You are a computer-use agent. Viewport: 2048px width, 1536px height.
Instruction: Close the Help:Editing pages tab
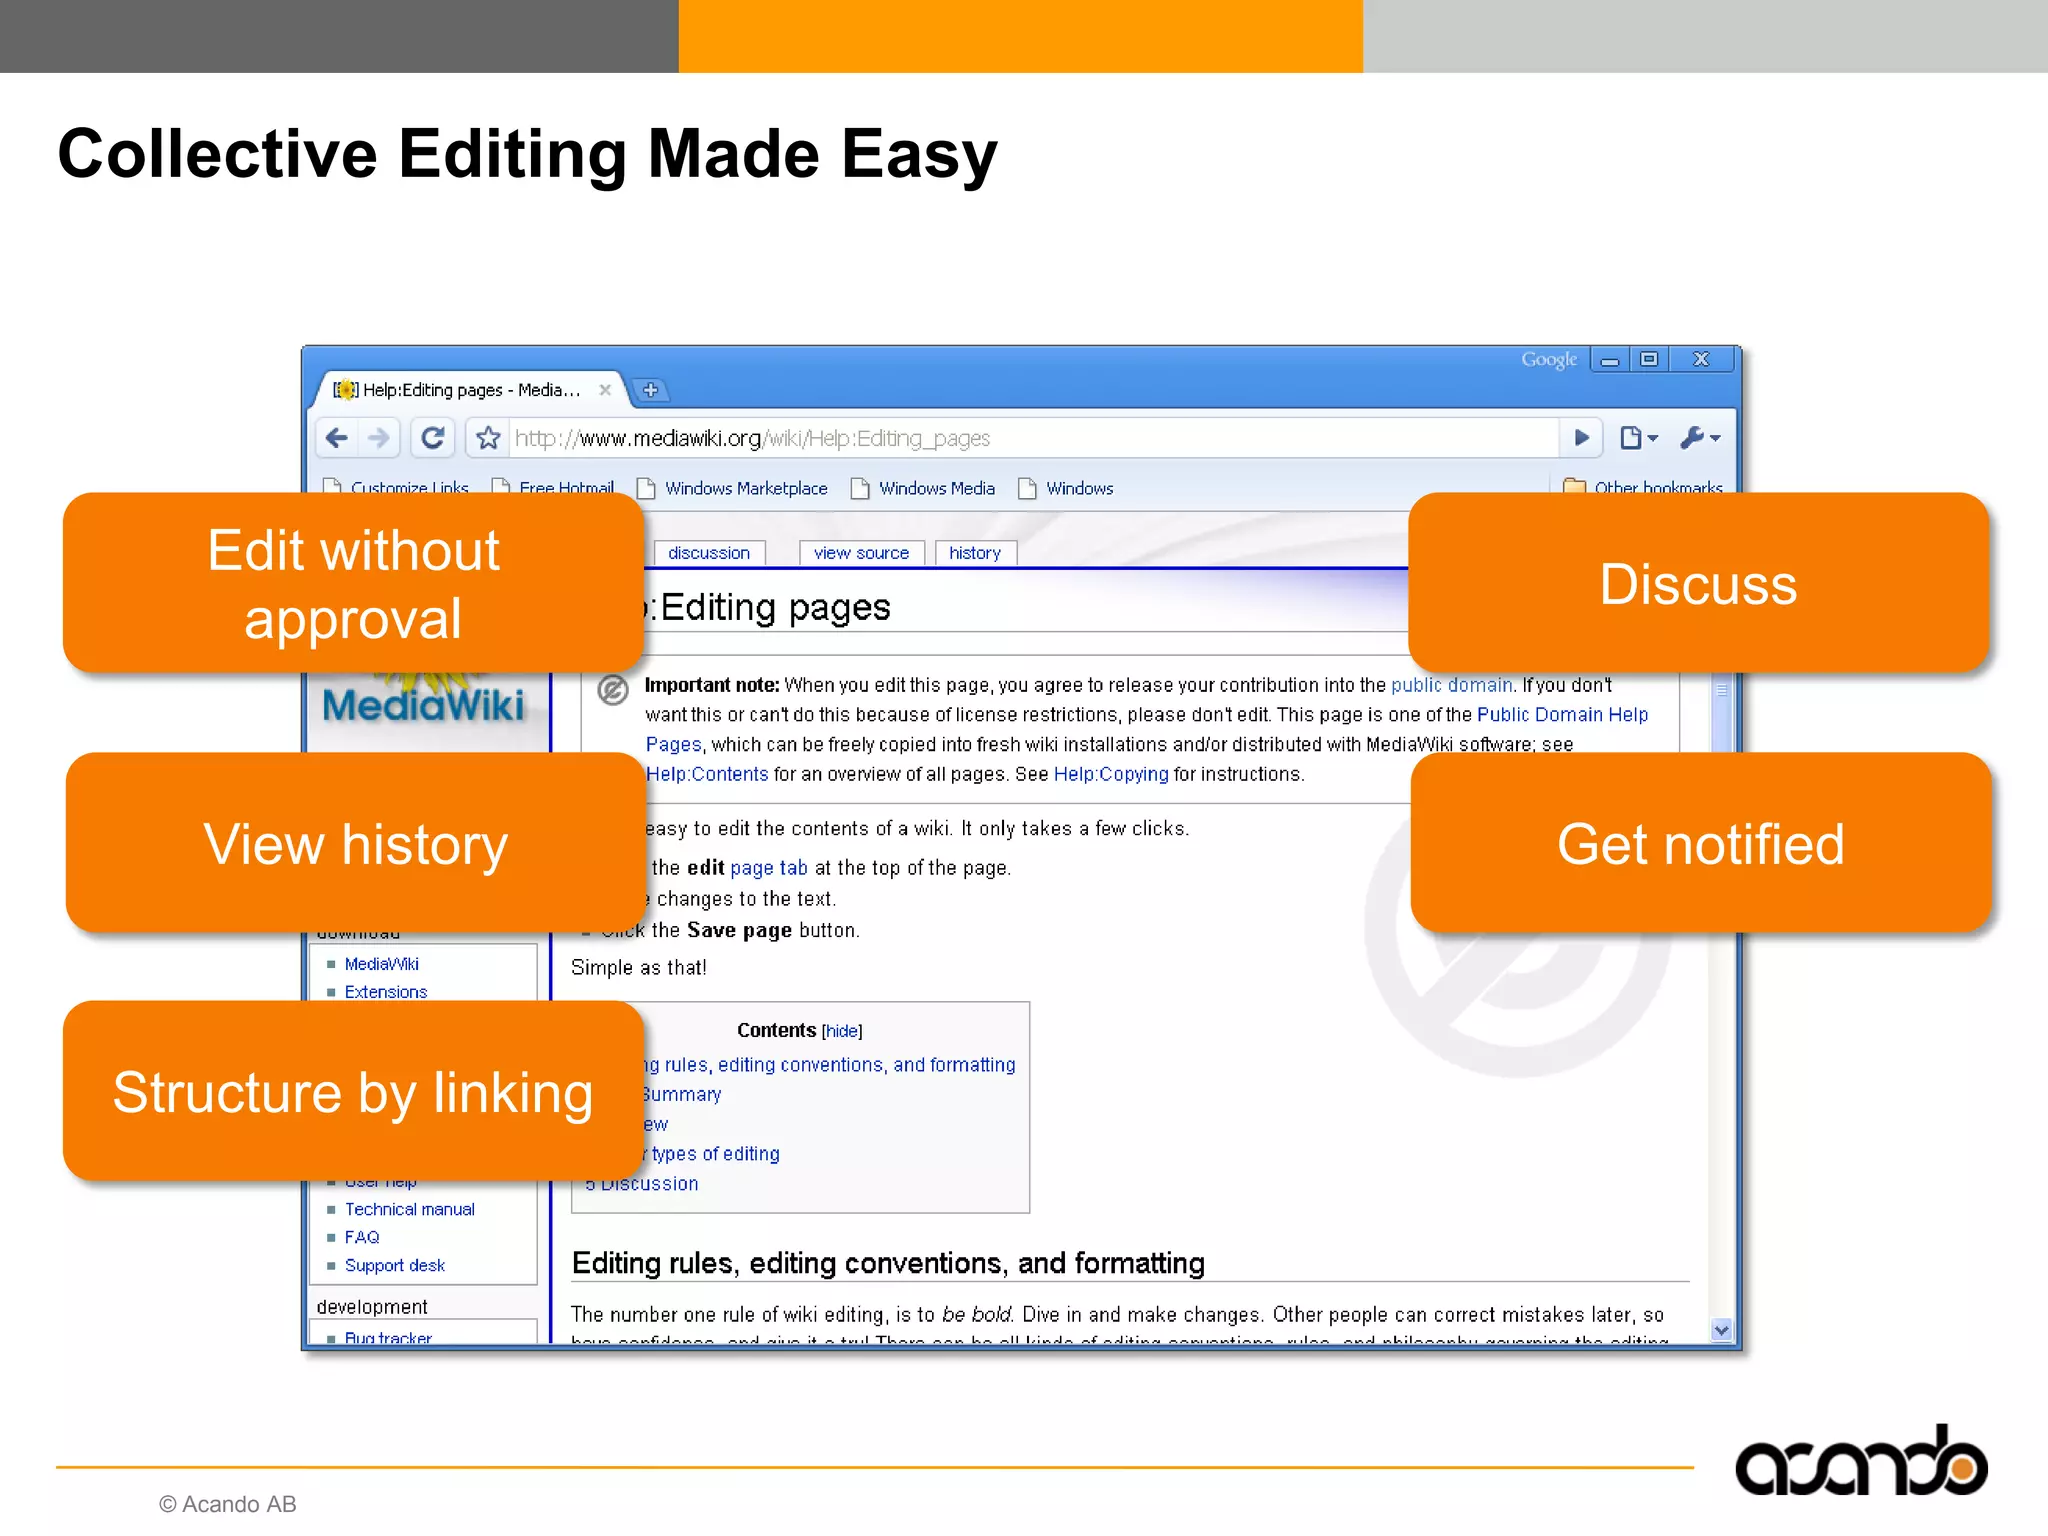click(x=605, y=390)
